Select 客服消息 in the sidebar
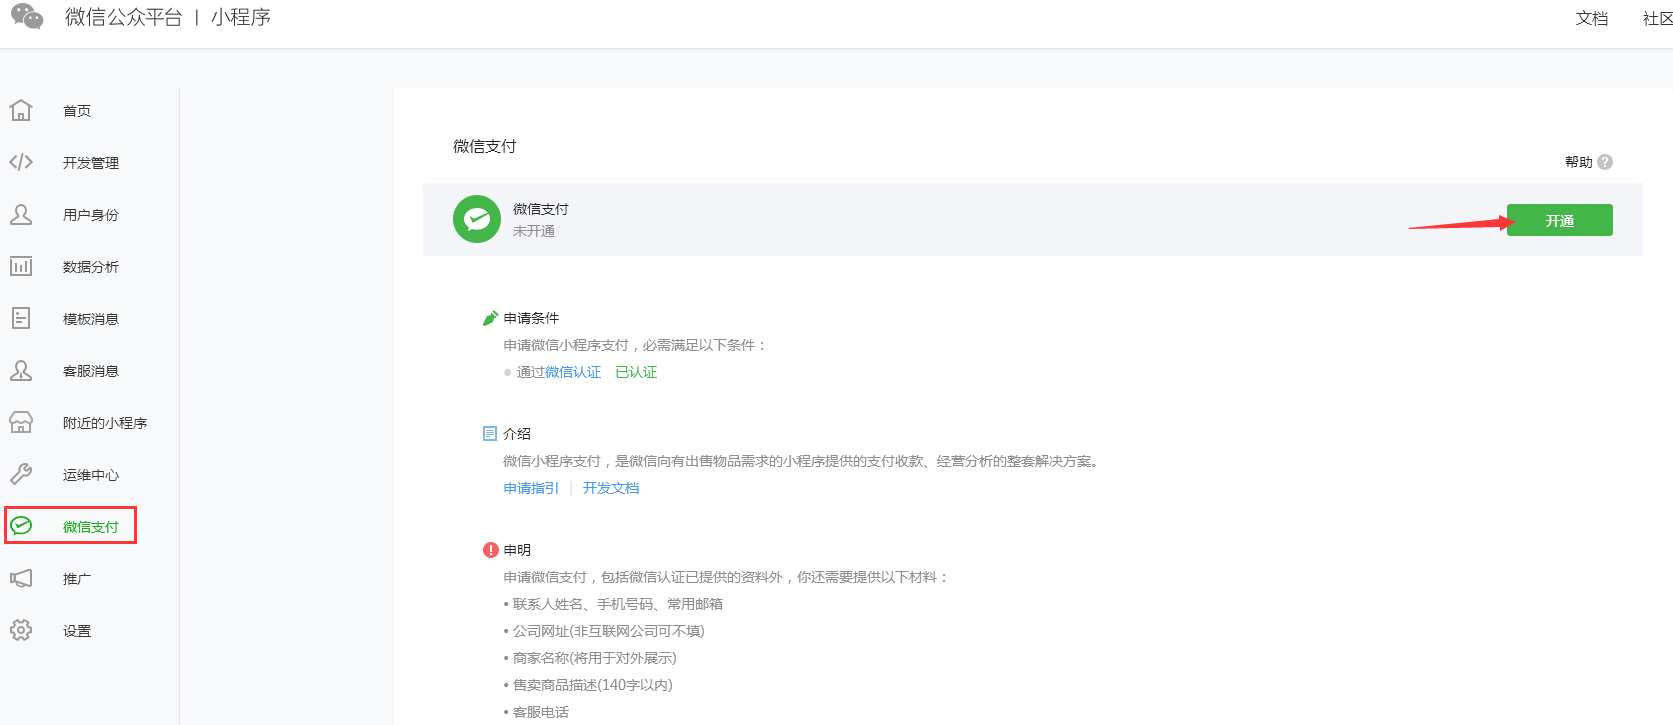 [x=91, y=371]
